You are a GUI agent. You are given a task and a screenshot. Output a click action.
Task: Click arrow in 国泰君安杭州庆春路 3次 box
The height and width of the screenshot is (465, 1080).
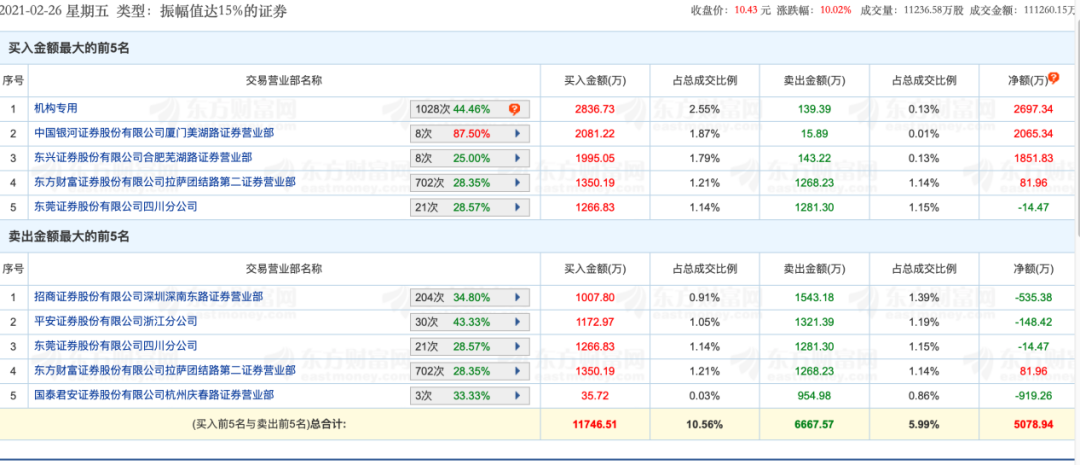[x=517, y=397]
